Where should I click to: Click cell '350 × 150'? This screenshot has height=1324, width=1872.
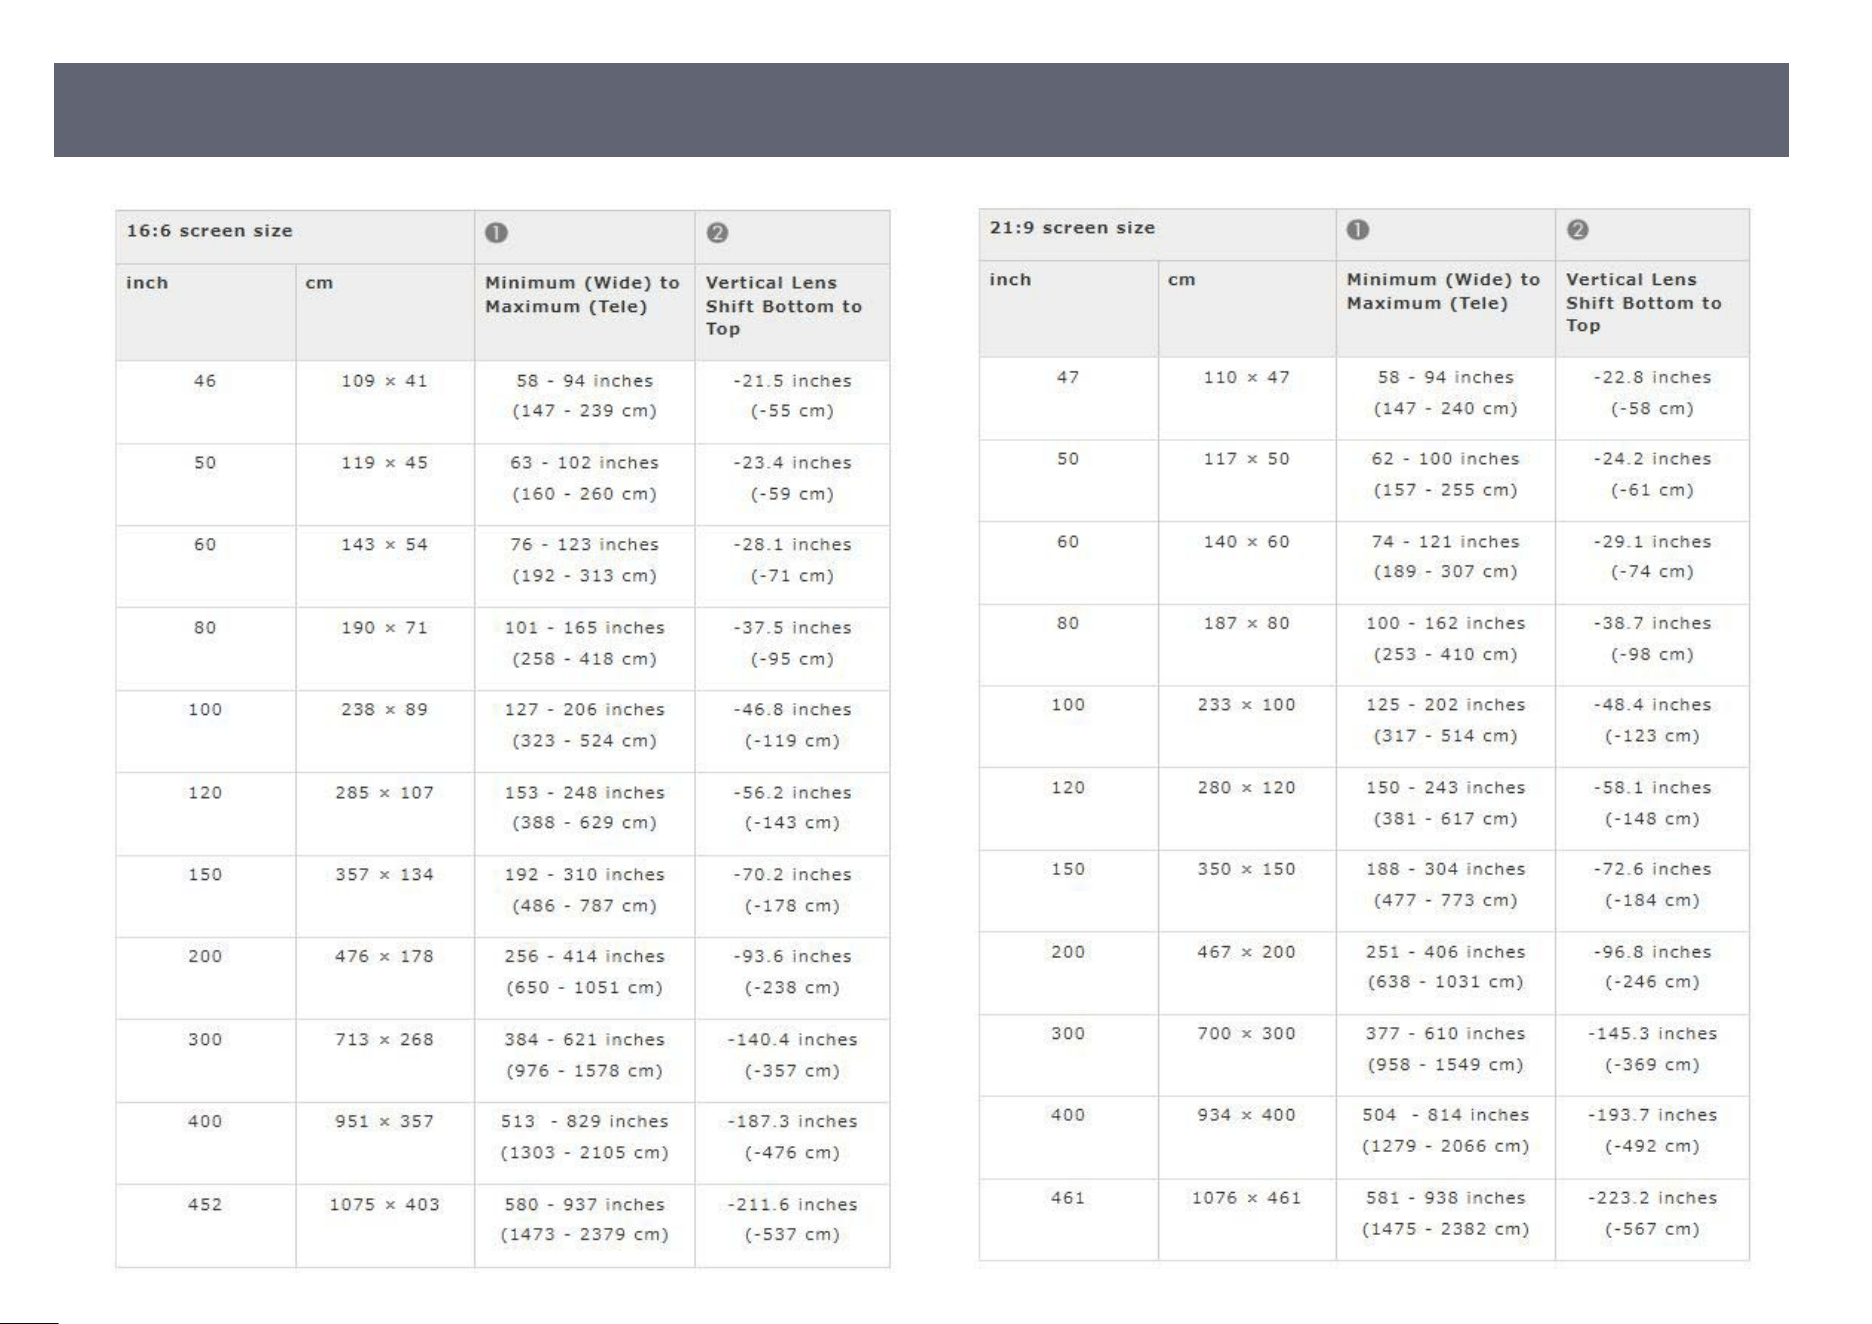(1246, 870)
